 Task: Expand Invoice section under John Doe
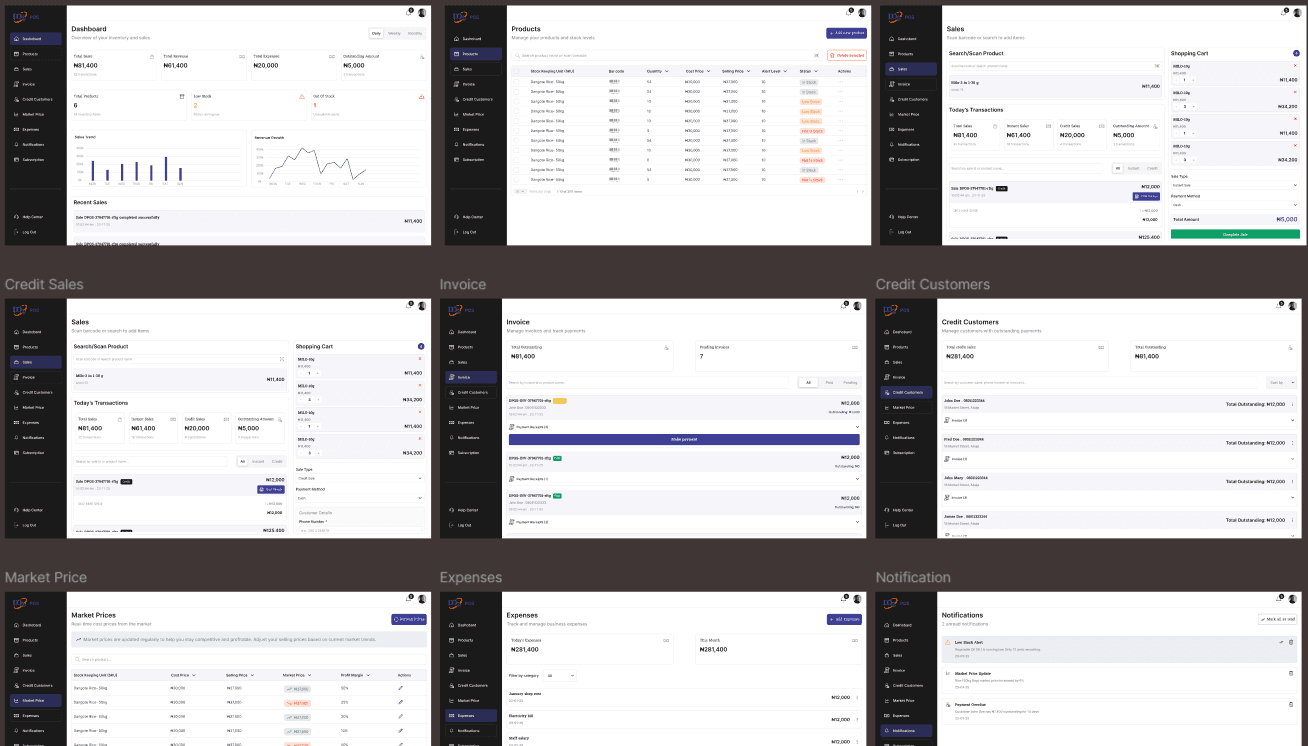1120,420
